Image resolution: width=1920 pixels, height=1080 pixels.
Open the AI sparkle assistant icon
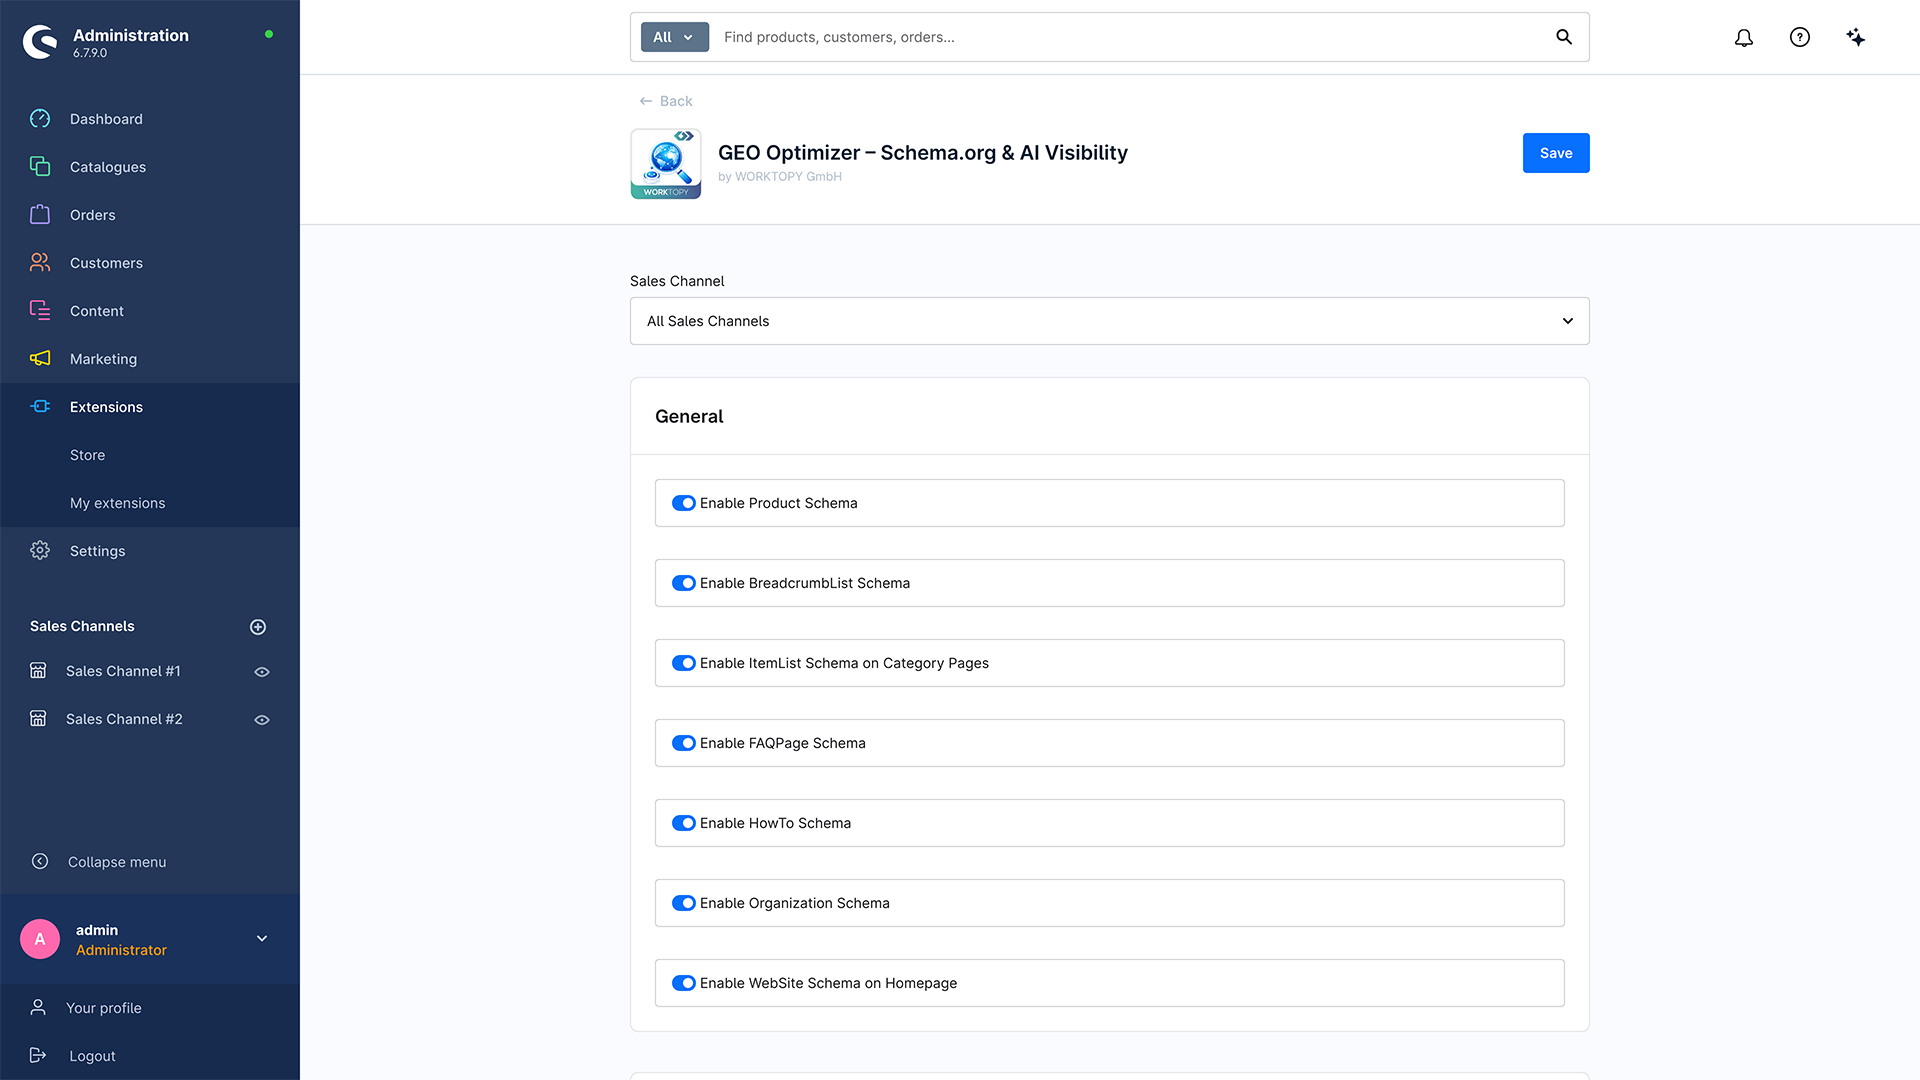pos(1856,37)
